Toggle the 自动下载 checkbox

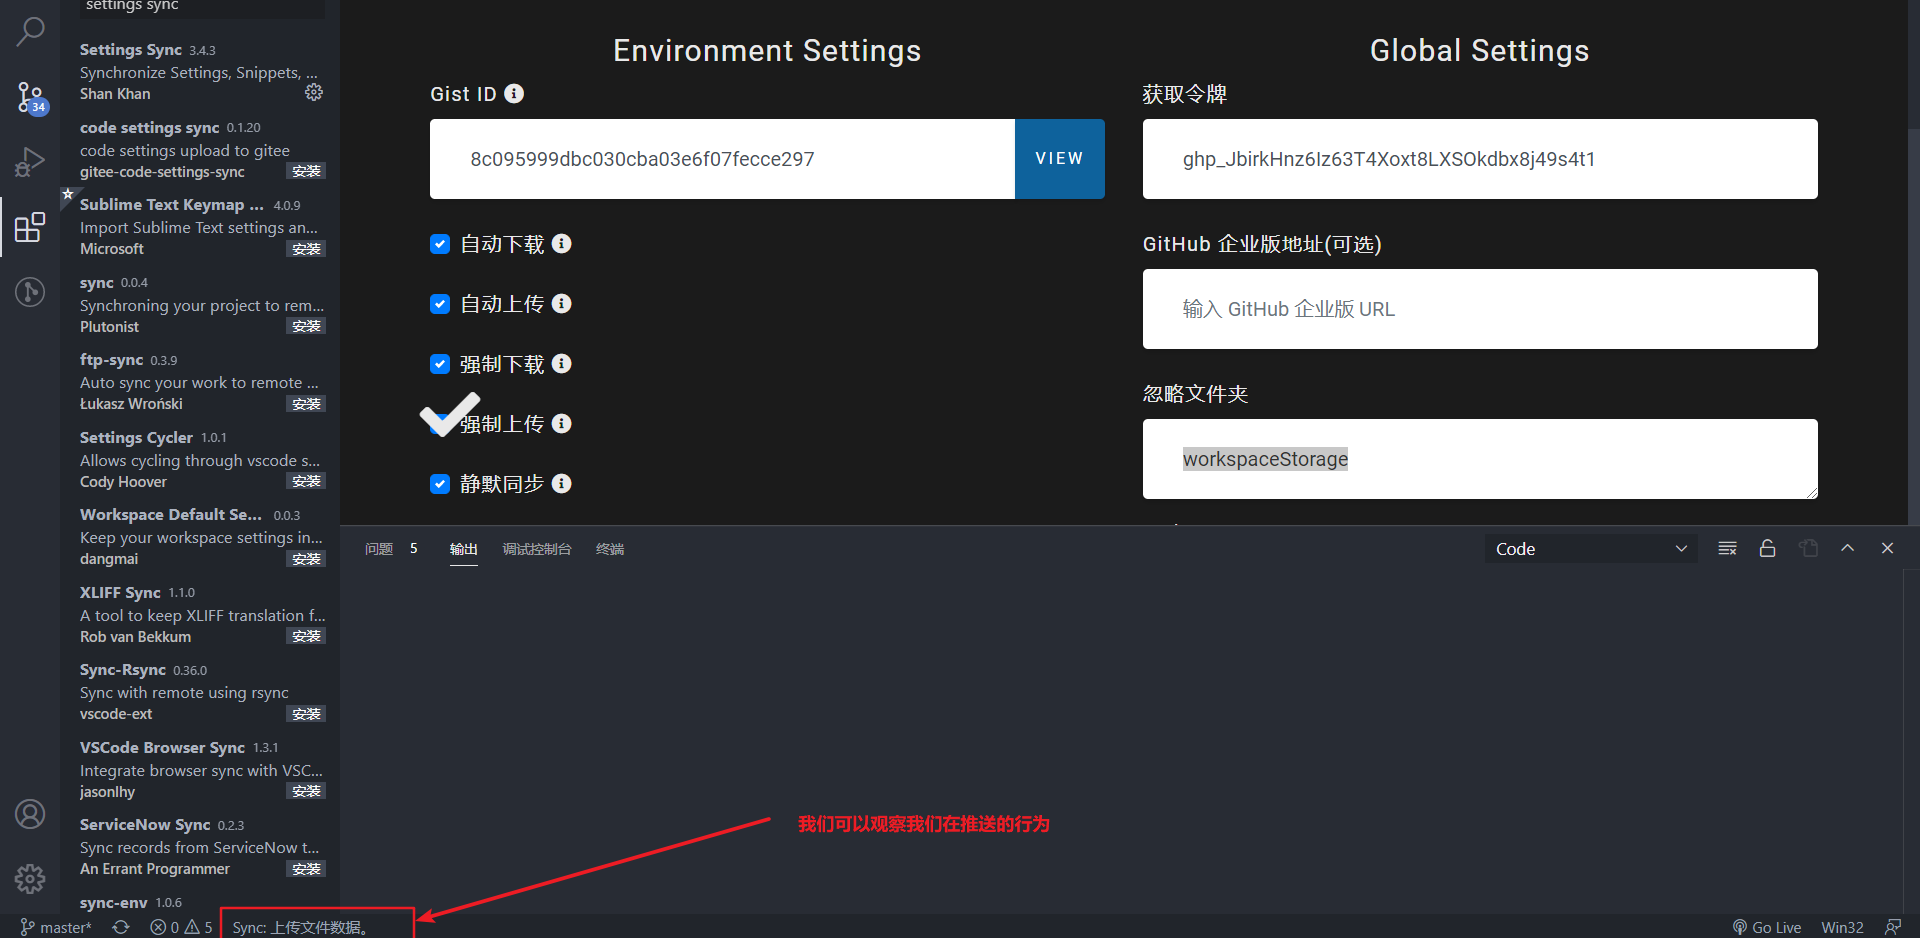coord(440,244)
